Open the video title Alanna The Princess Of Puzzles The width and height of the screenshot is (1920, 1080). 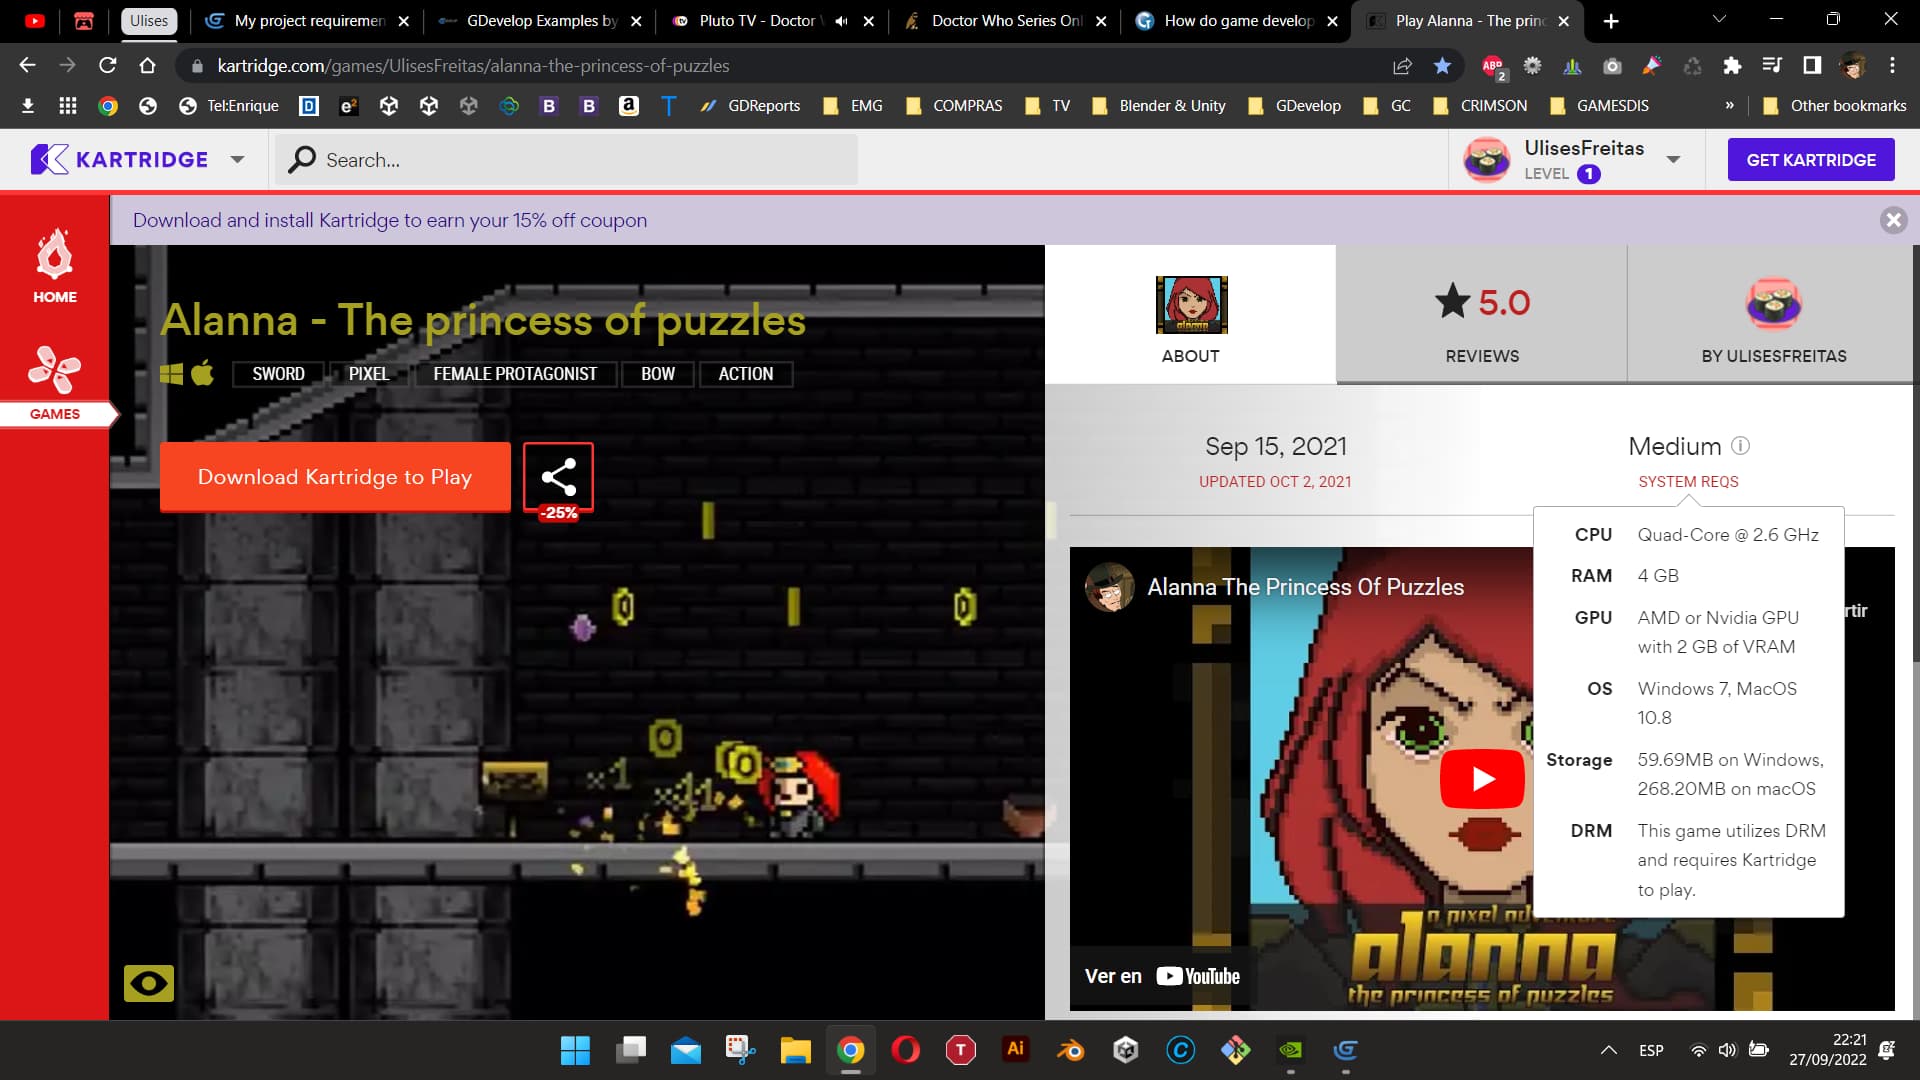pyautogui.click(x=1305, y=587)
